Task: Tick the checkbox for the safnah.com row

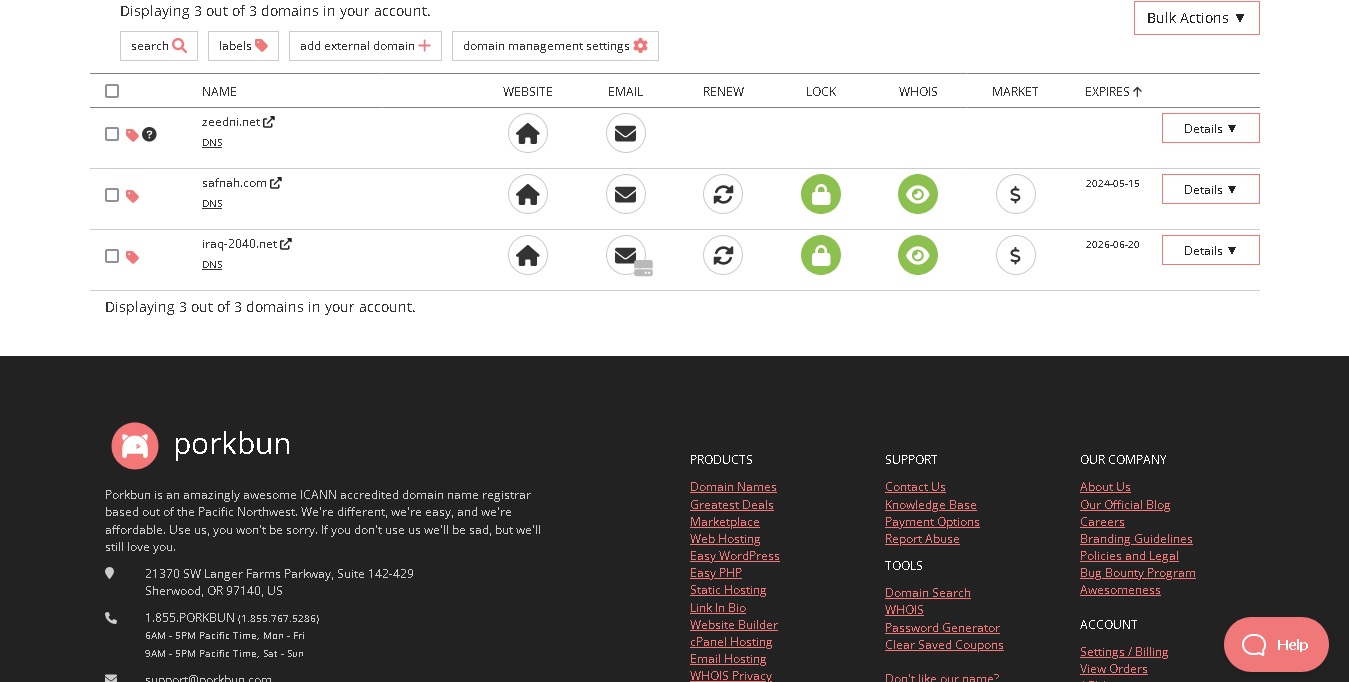Action: [x=112, y=195]
